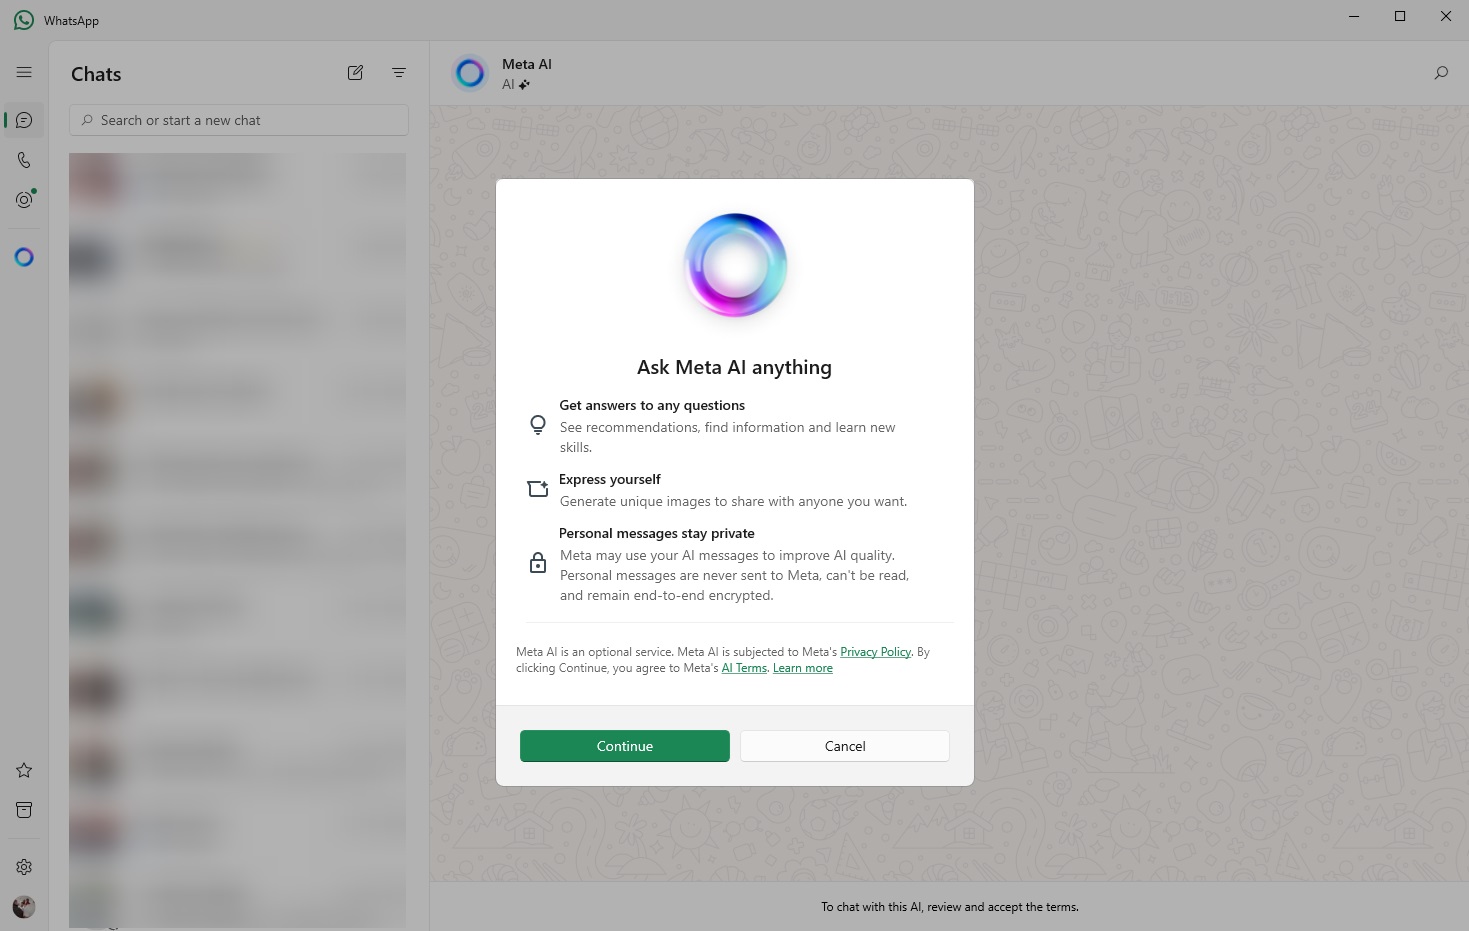Image resolution: width=1469 pixels, height=931 pixels.
Task: Open Meta's Privacy Policy link
Action: tap(875, 652)
